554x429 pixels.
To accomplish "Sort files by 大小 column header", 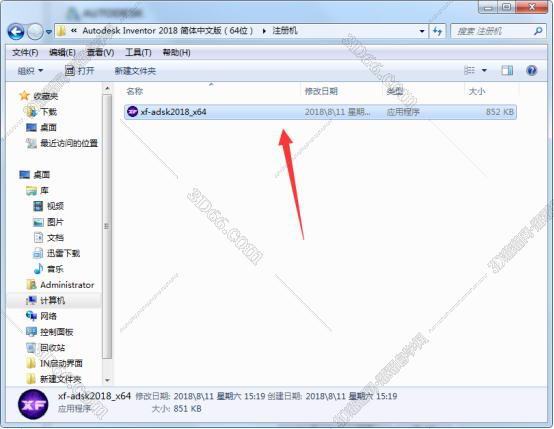I will point(477,92).
